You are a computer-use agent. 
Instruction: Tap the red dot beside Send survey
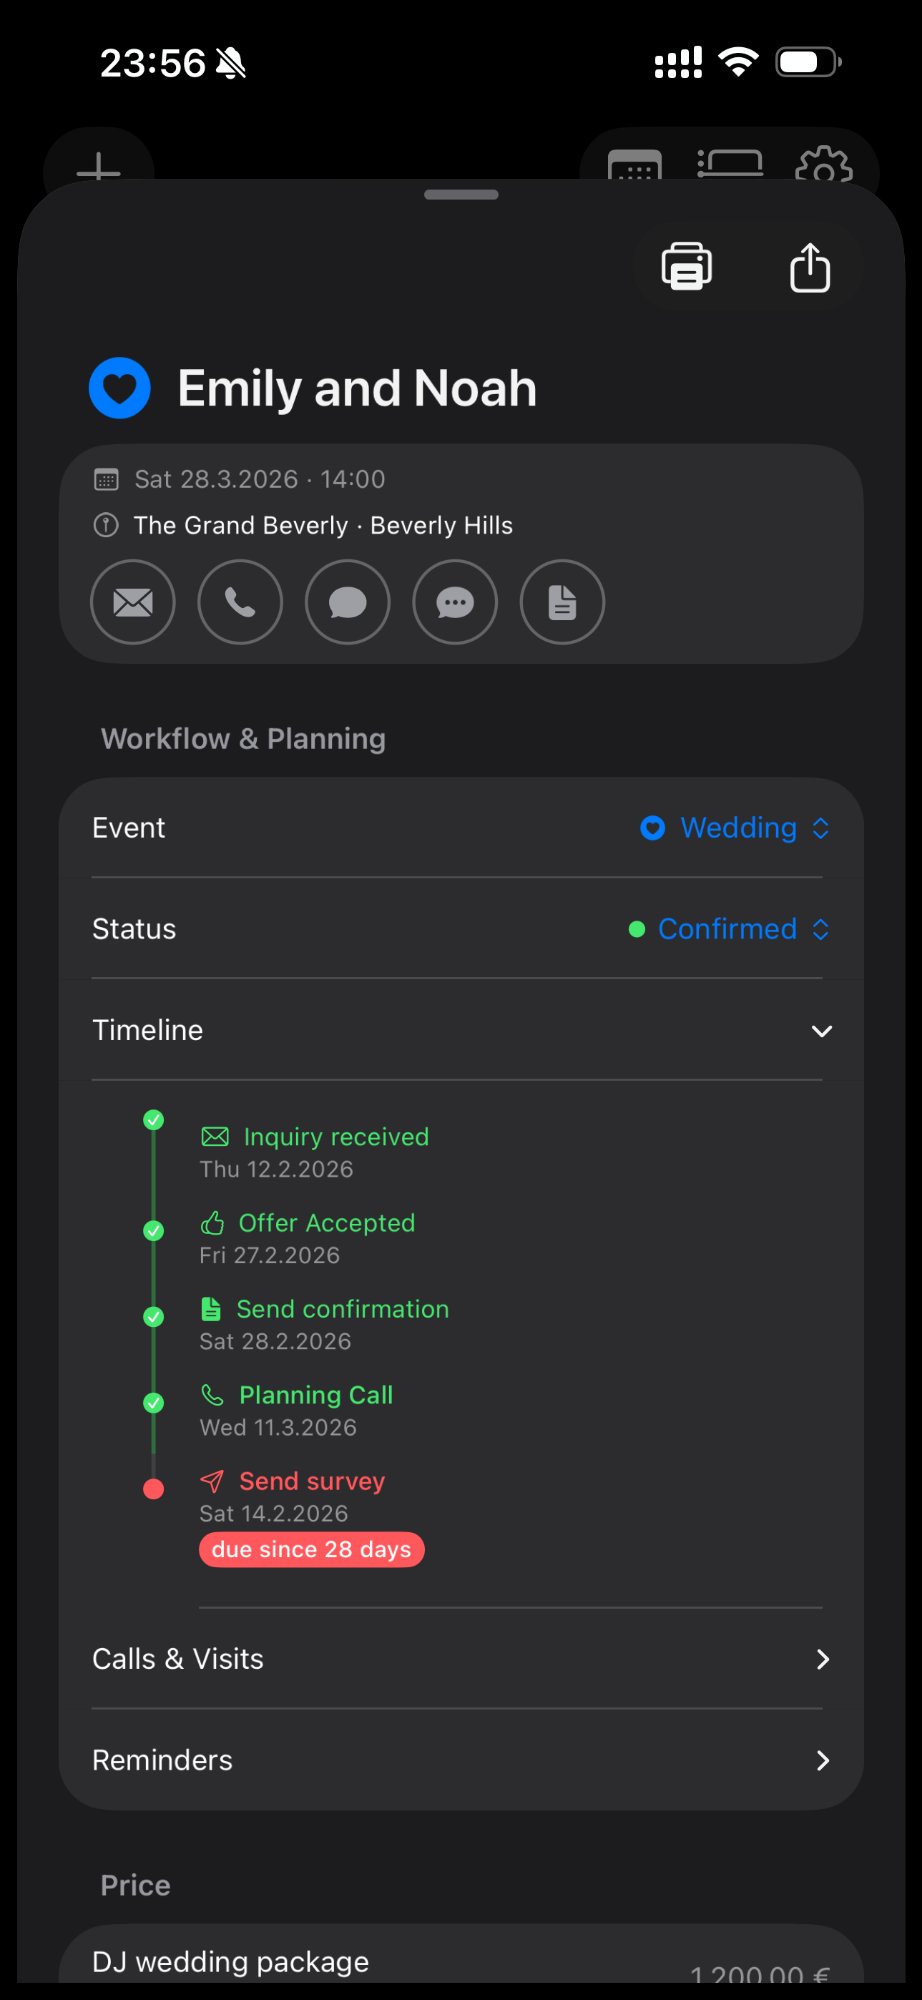[x=153, y=1488]
